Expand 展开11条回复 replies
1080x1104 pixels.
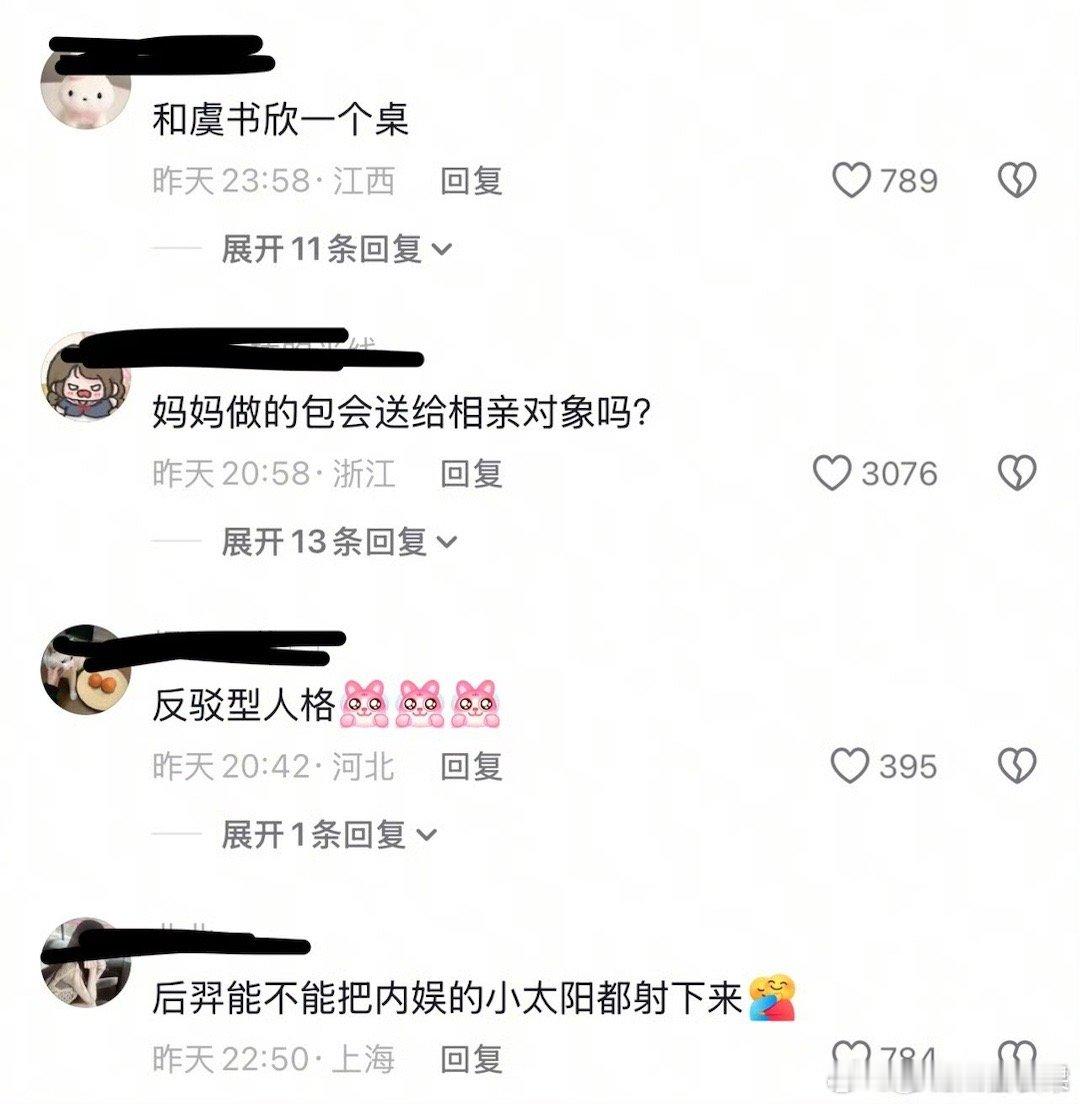[x=337, y=249]
